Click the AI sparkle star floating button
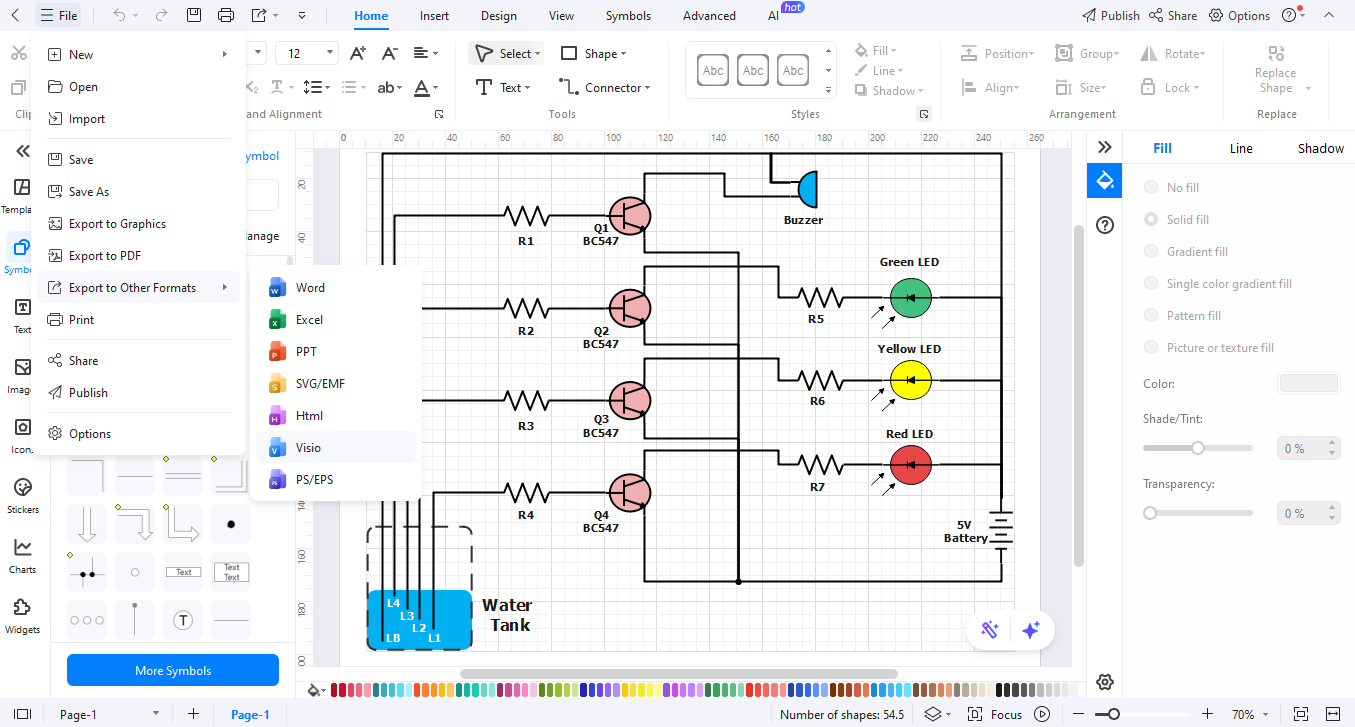 1031,630
